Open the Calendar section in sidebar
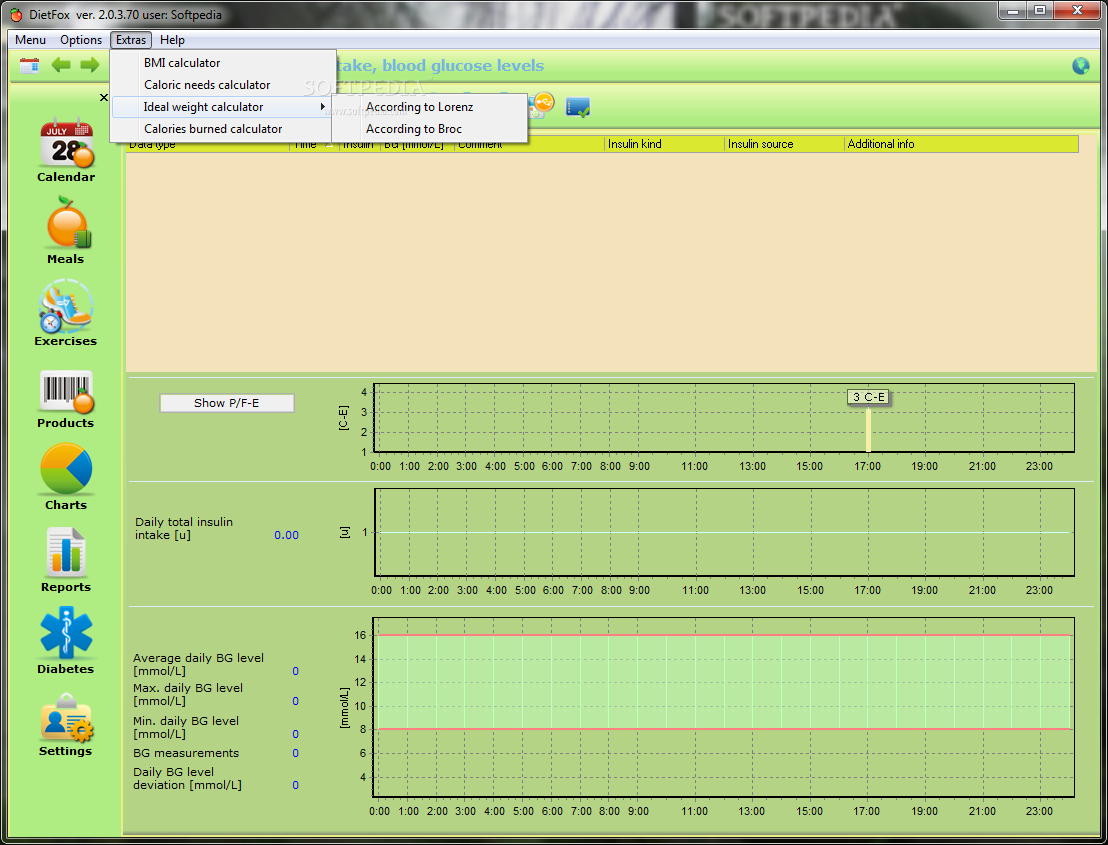The image size is (1108, 845). coord(66,150)
